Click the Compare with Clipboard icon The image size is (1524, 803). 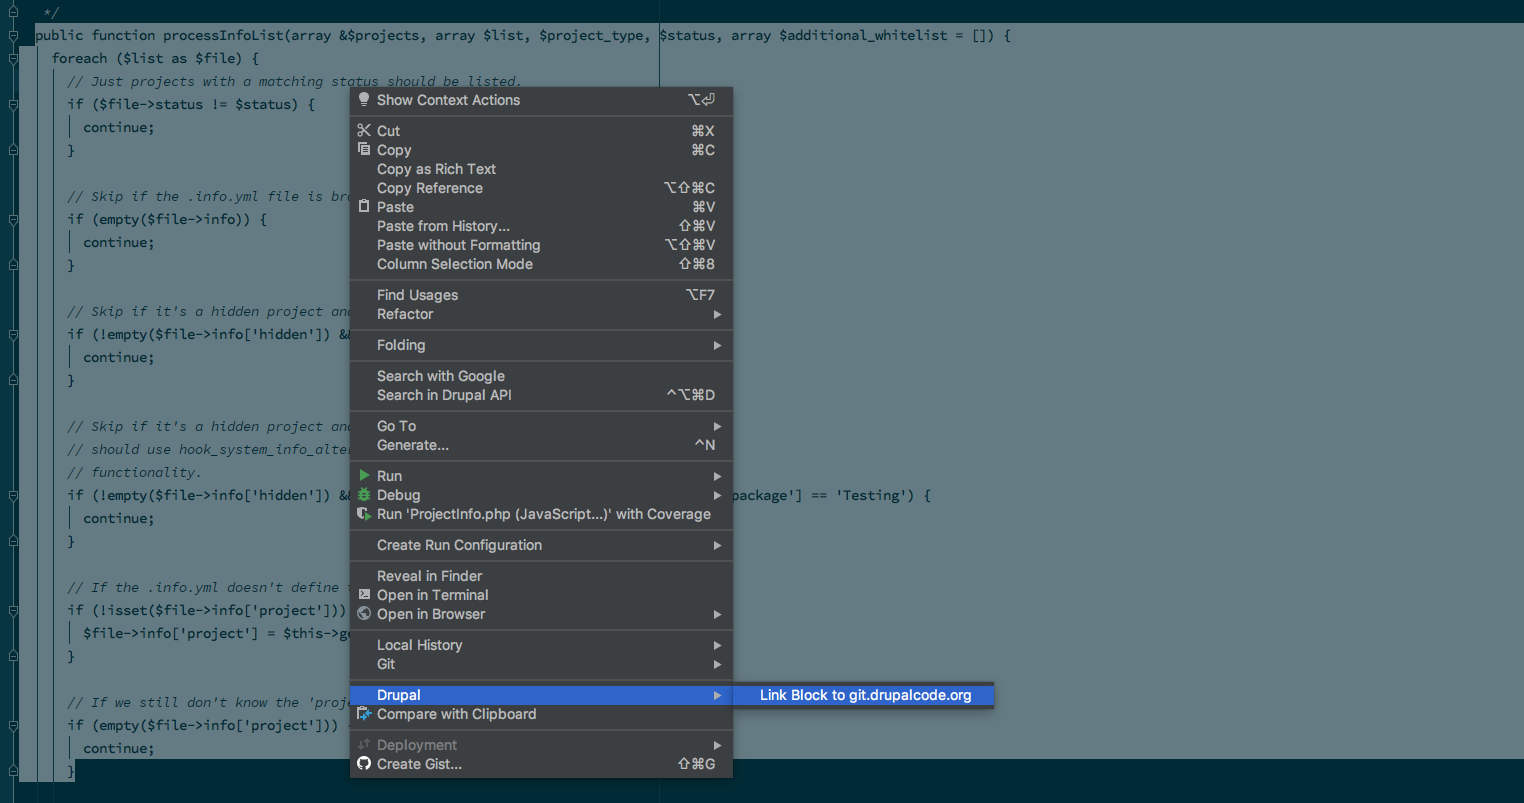[364, 714]
